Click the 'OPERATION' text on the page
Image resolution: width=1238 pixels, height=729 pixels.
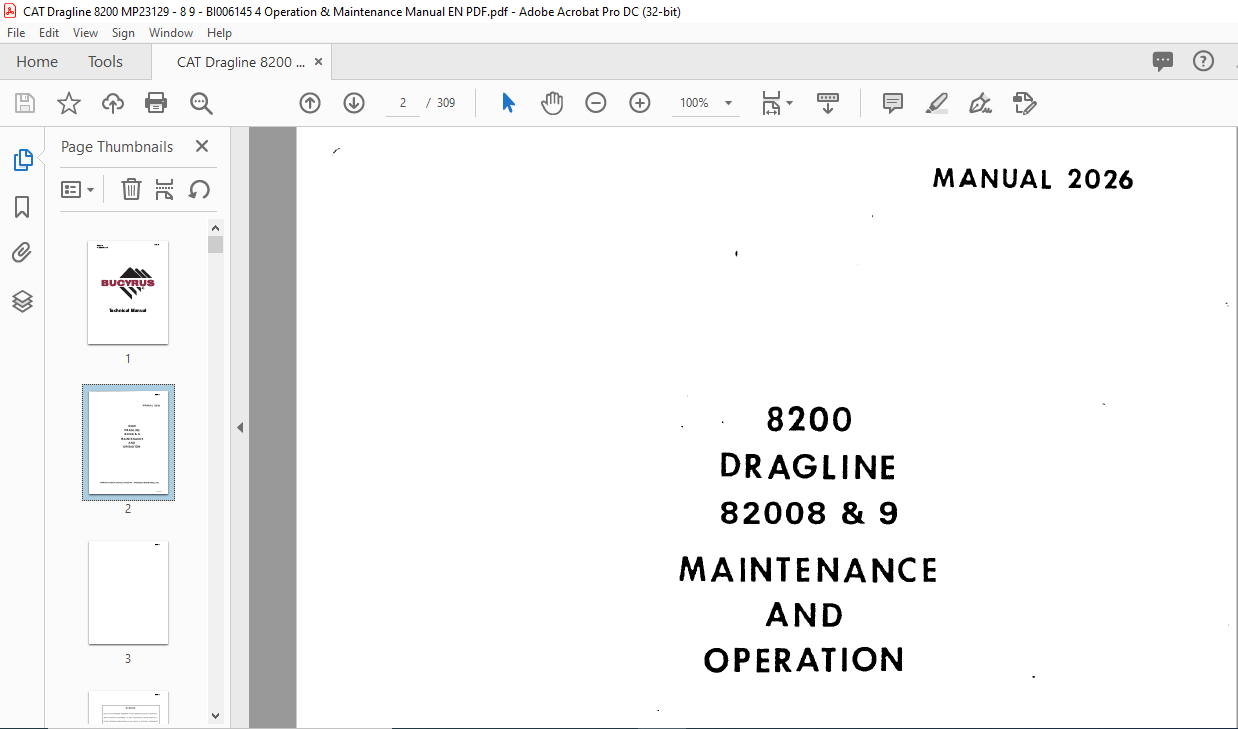point(804,660)
